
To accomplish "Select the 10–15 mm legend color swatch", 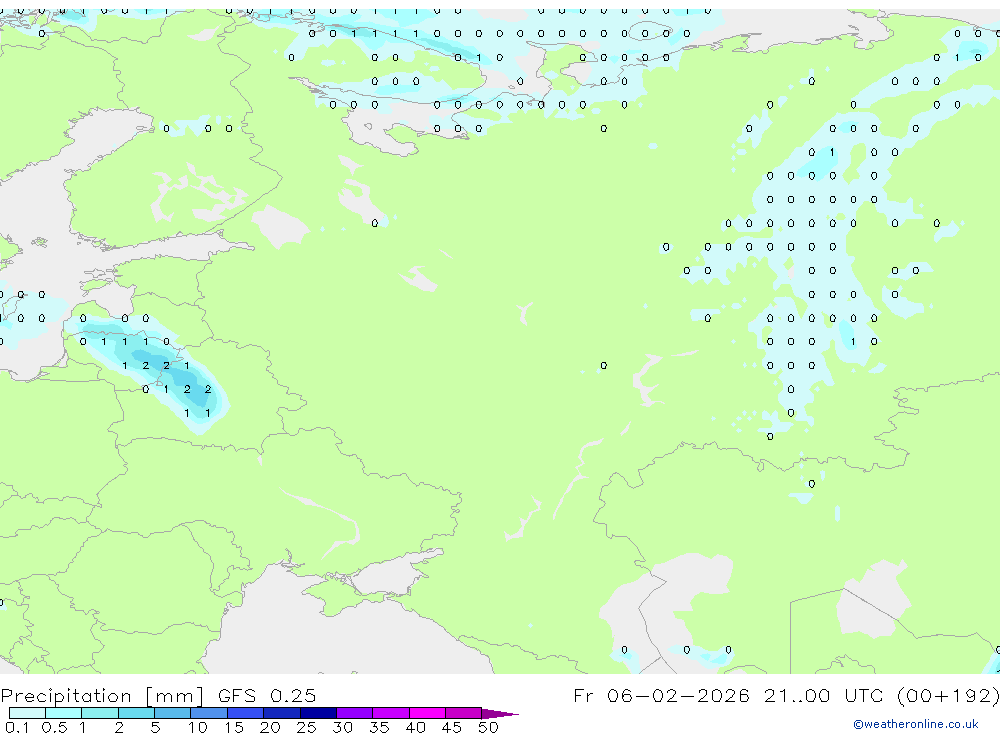I will [x=209, y=713].
